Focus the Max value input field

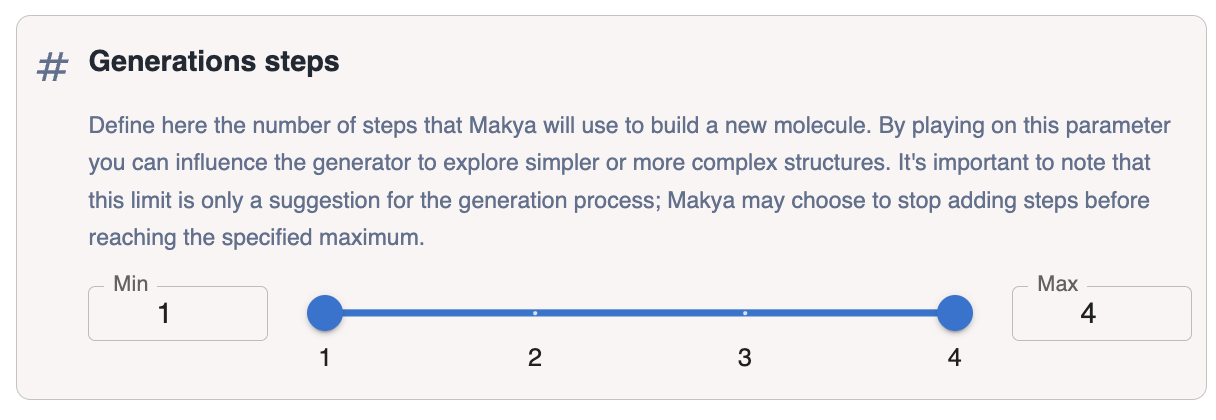coord(1102,314)
